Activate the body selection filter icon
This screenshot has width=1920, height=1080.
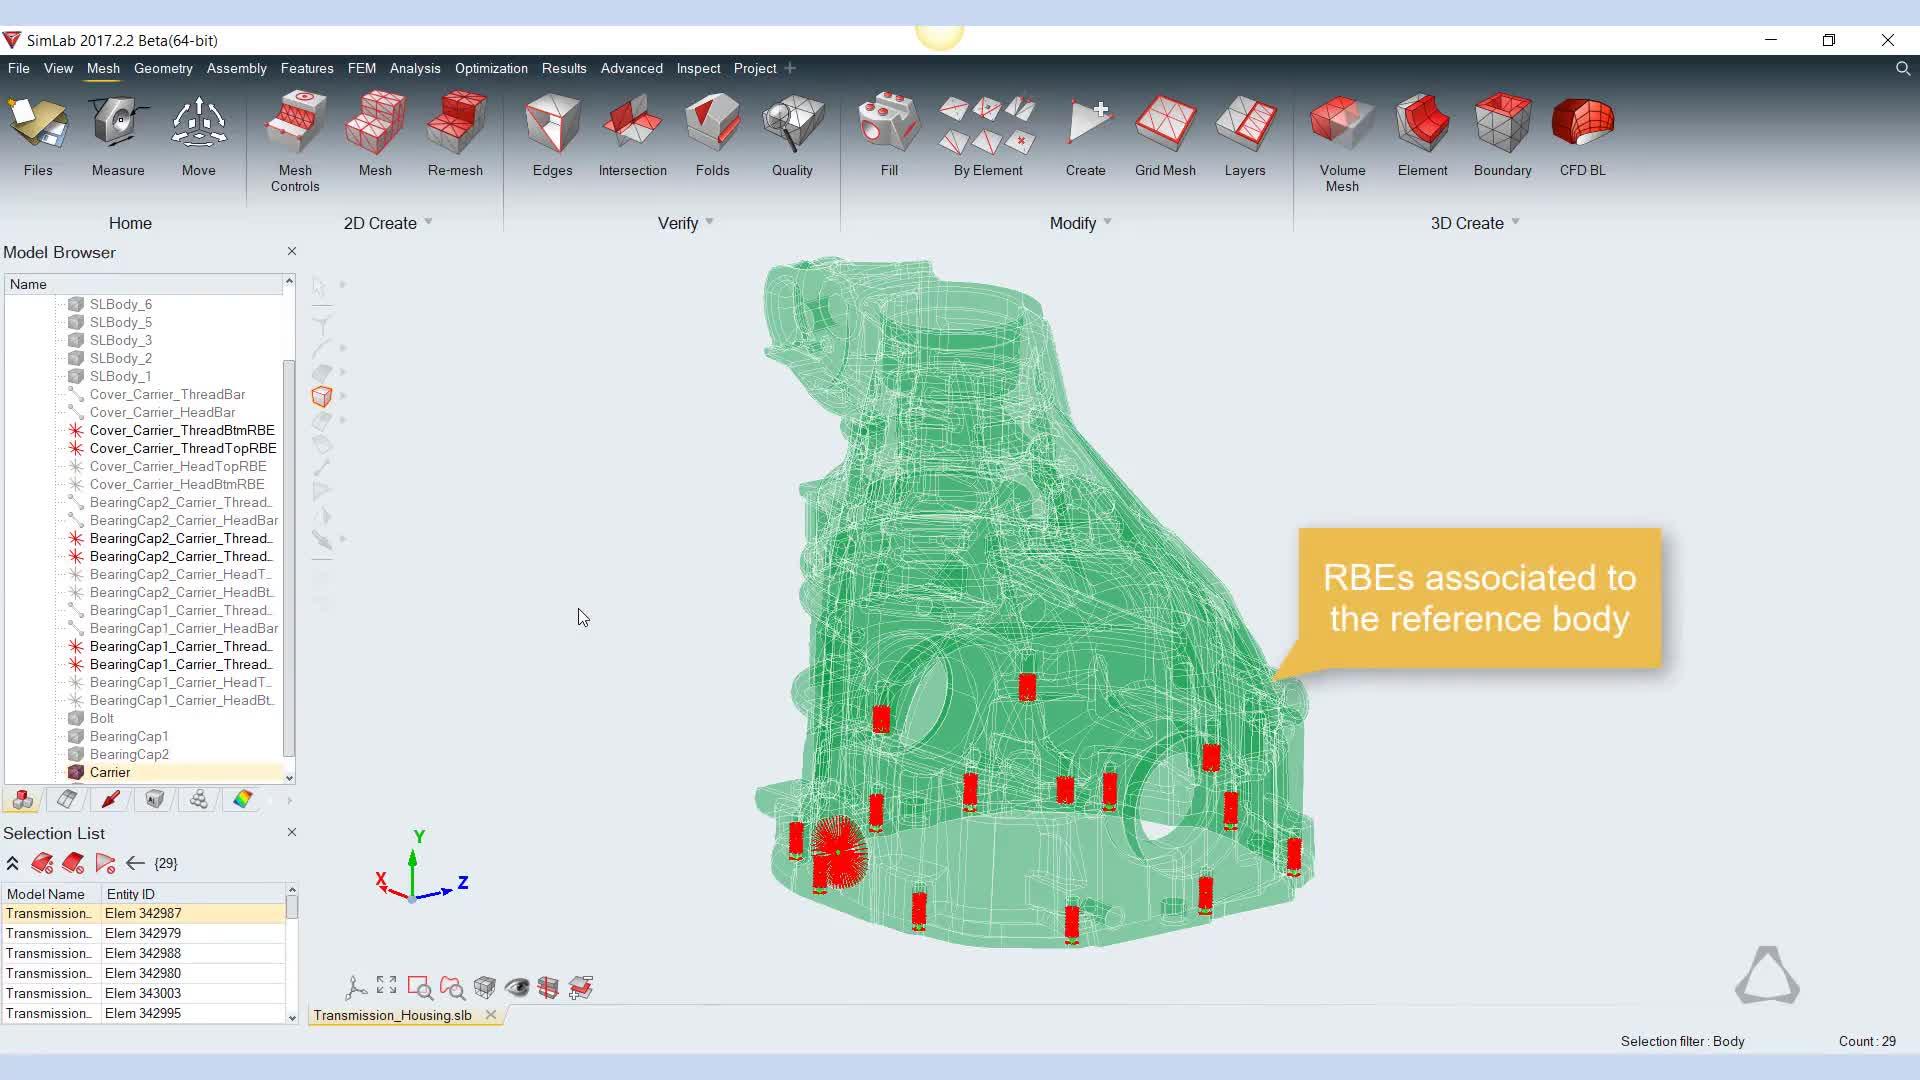321,397
